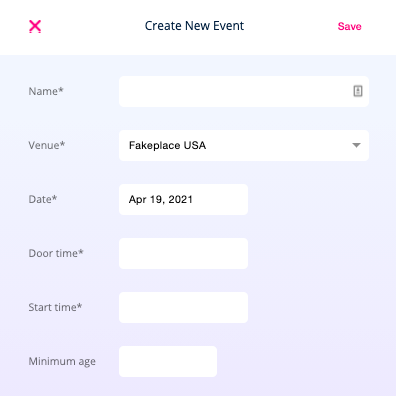The image size is (396, 396).
Task: Click the Fakeplace USA text
Action: click(x=167, y=145)
